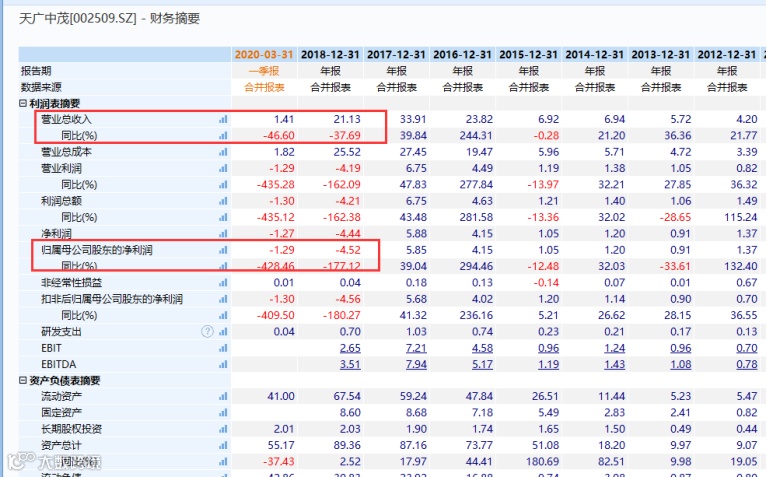Click the 数据来源 row label

point(41,88)
